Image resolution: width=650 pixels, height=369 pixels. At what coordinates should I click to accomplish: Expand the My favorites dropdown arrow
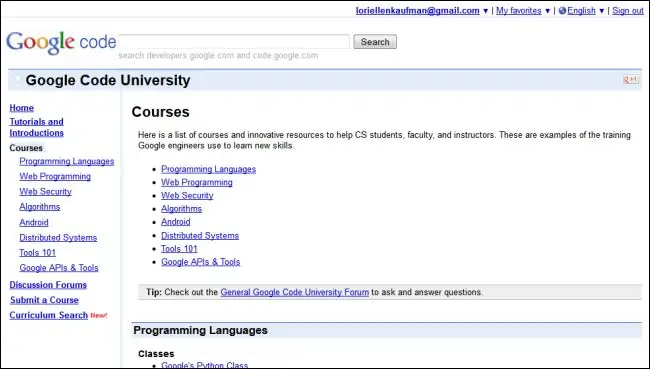coord(547,11)
